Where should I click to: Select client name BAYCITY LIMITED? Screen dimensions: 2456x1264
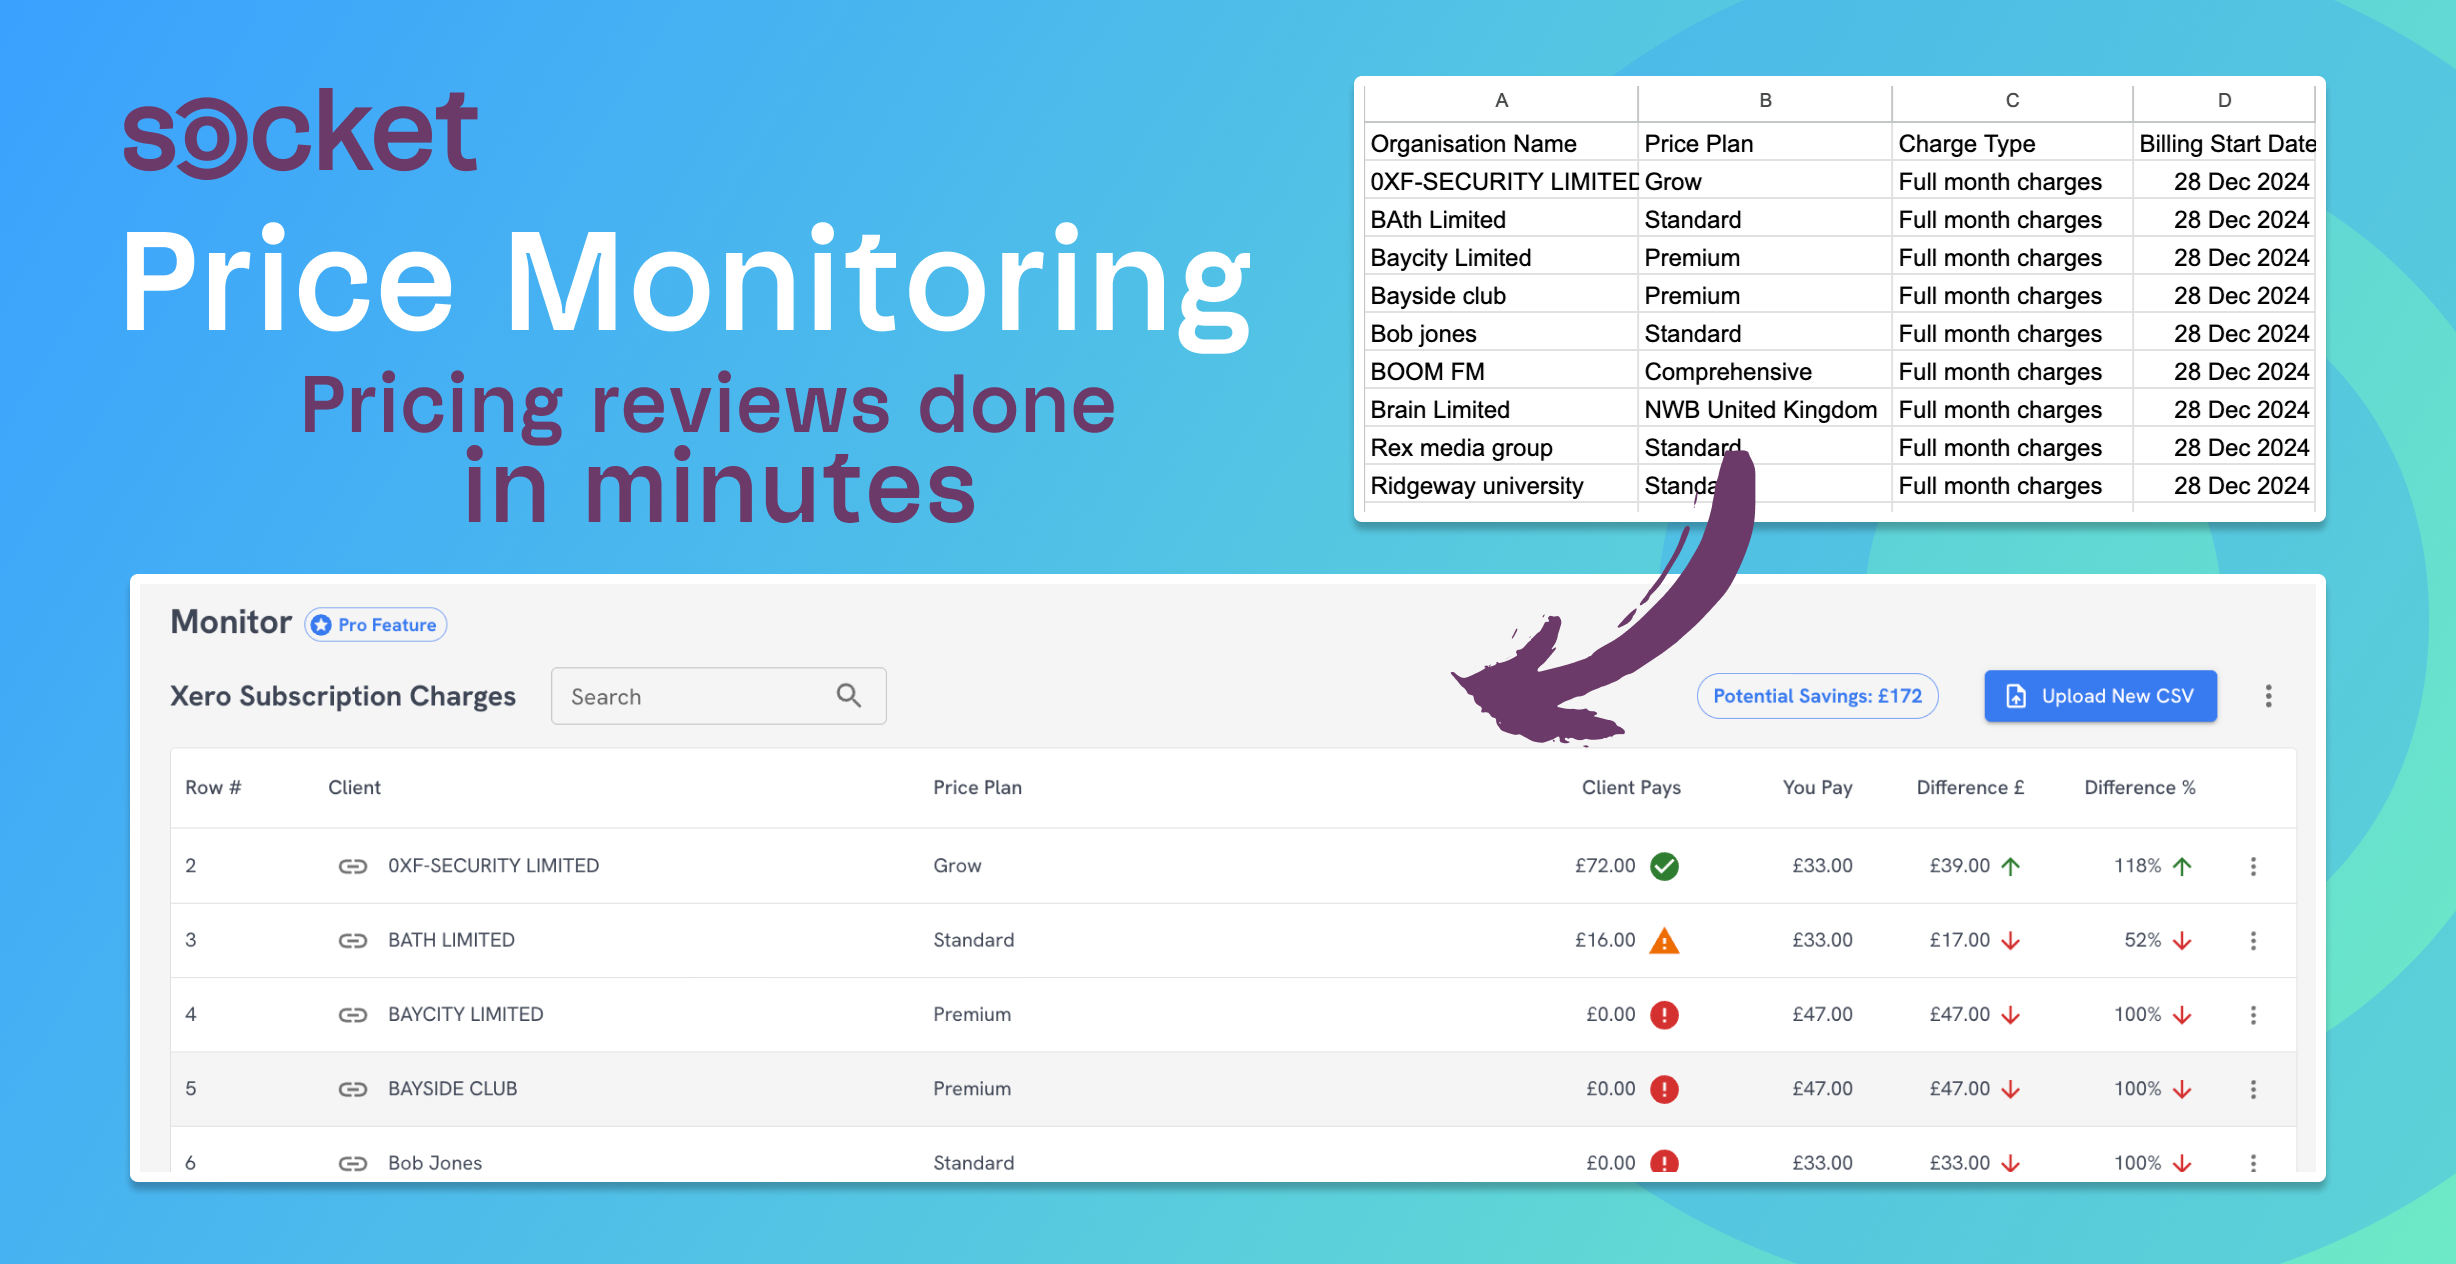(465, 1015)
